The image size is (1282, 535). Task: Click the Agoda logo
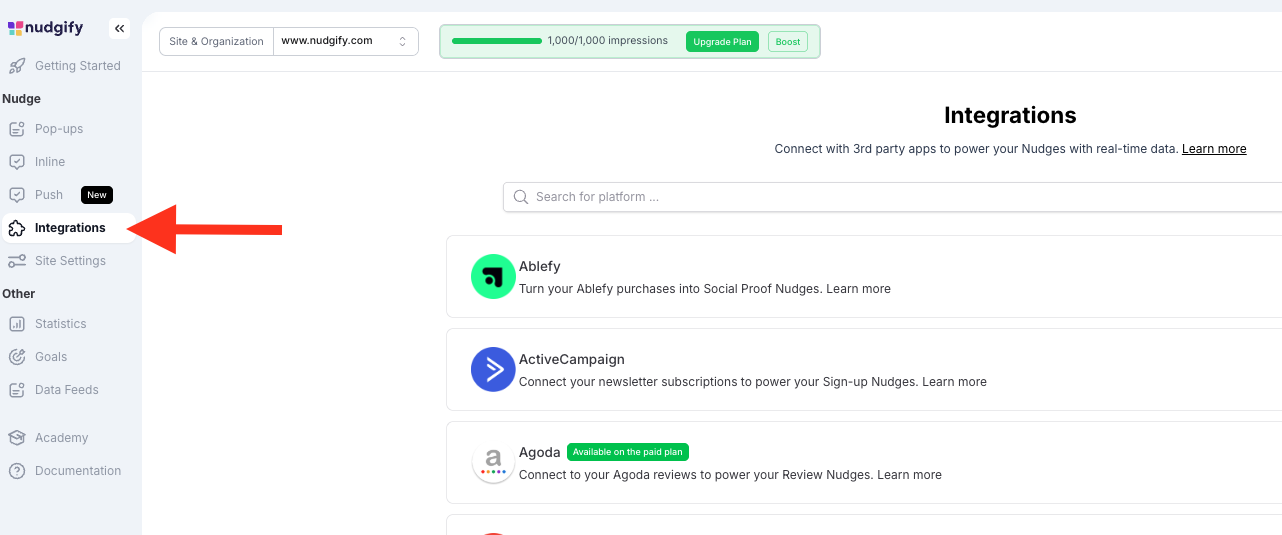493,462
